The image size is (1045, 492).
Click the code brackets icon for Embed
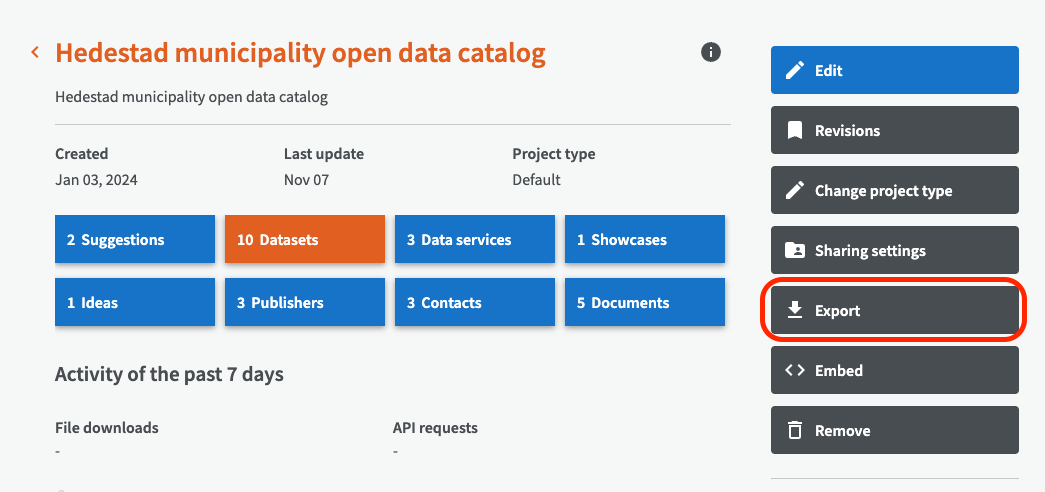tap(795, 371)
